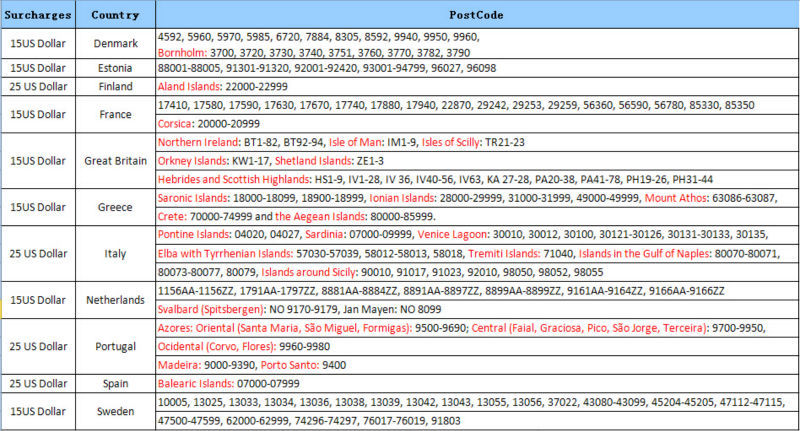Click the Netherlands country cell
The image size is (800, 431).
[x=114, y=299]
